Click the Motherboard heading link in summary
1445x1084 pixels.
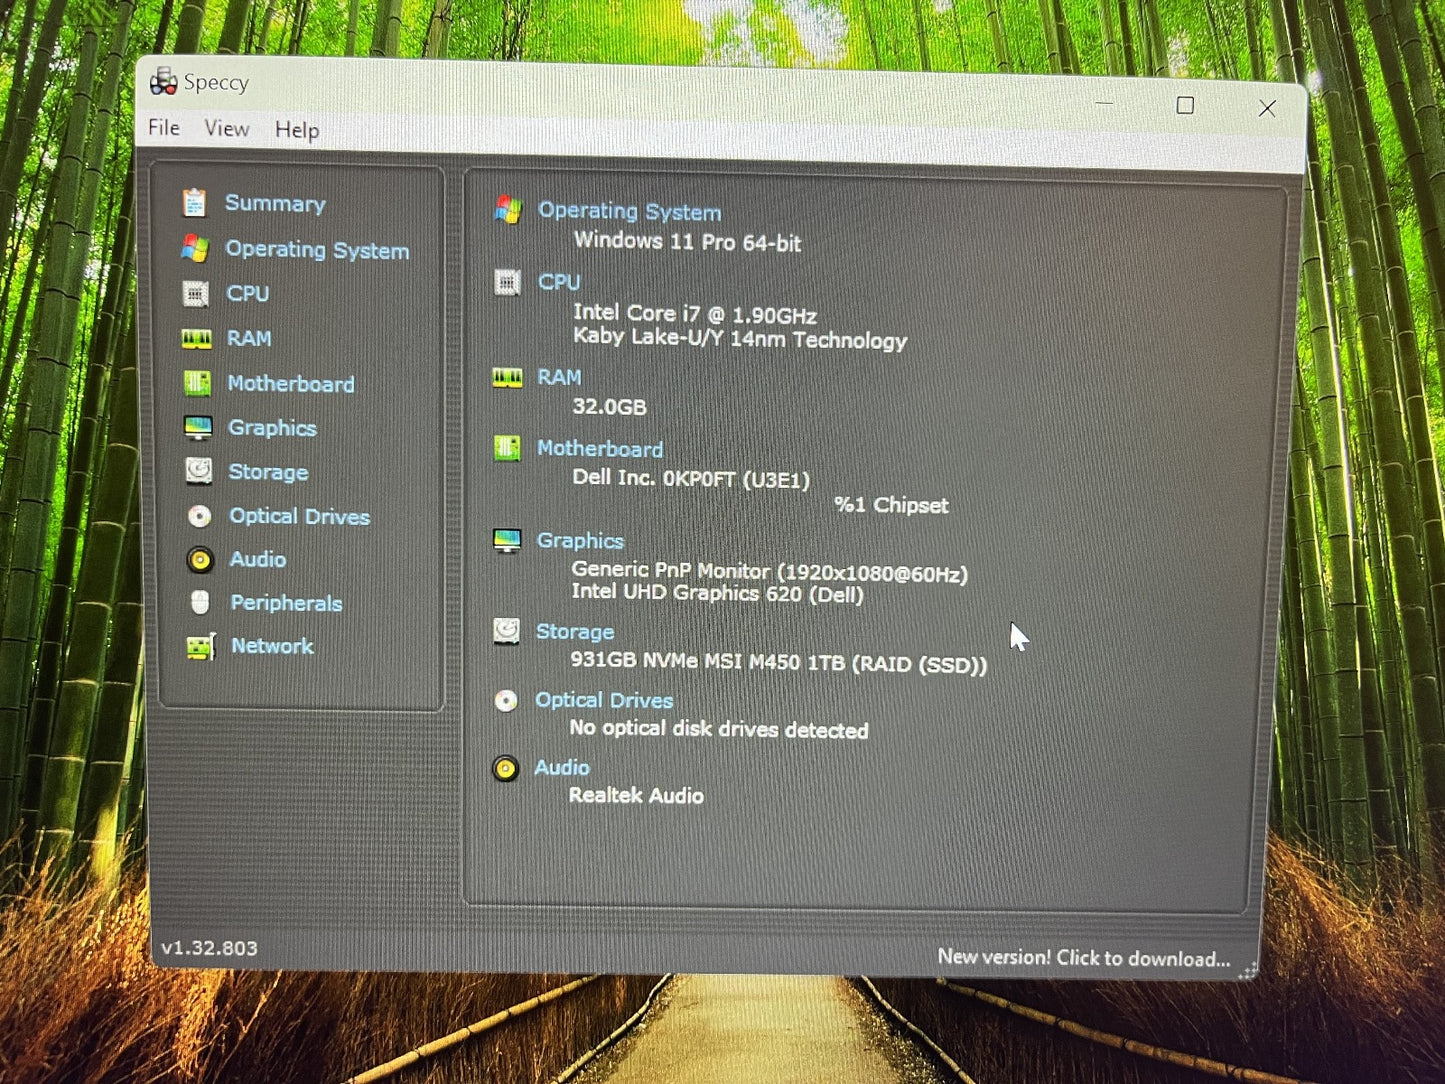click(x=600, y=449)
